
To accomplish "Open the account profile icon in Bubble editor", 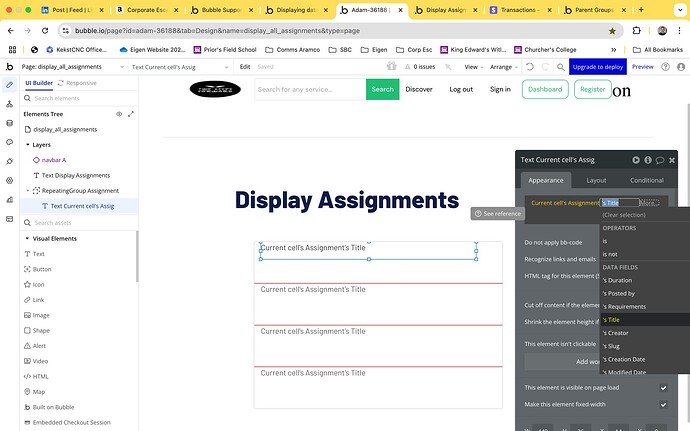I will click(681, 67).
